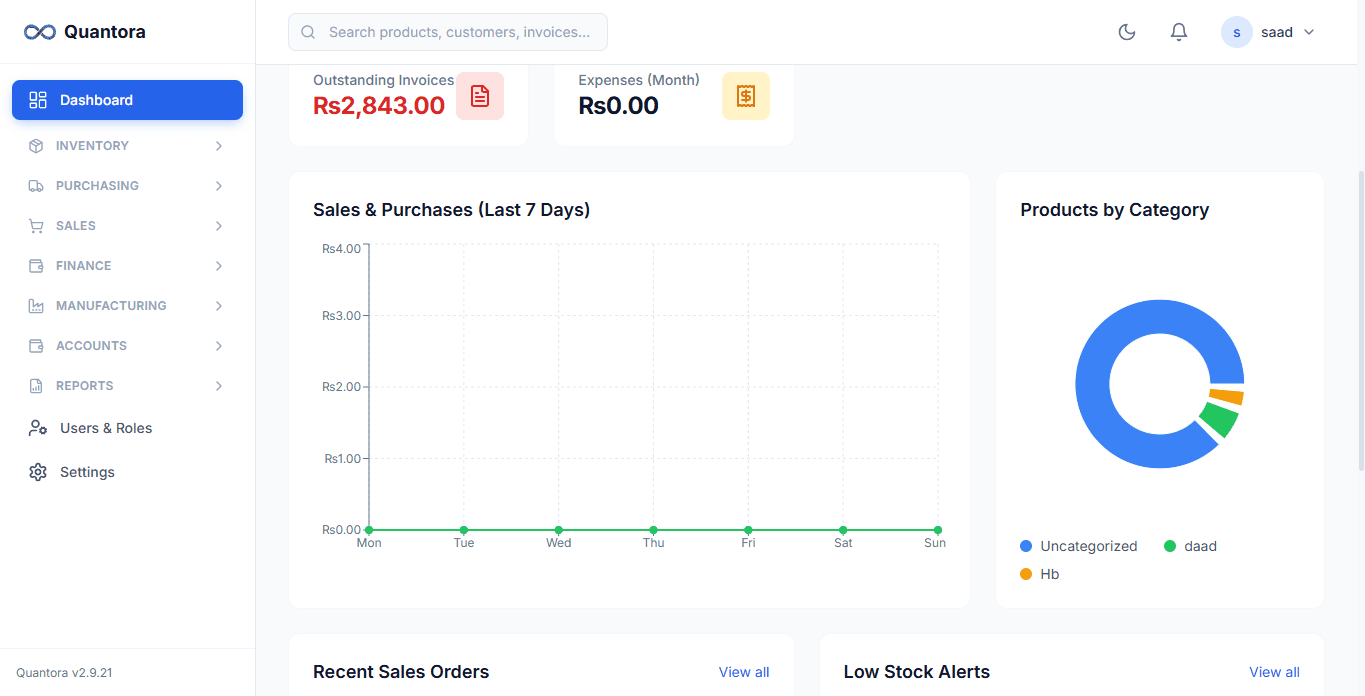The height and width of the screenshot is (696, 1365).
Task: Click the saad user avatar
Action: (1237, 32)
